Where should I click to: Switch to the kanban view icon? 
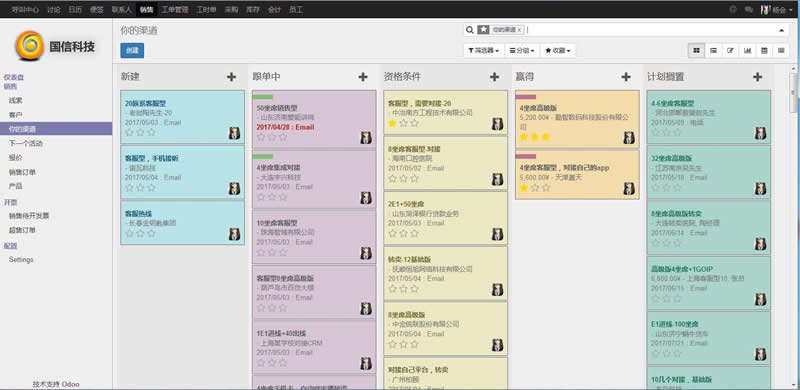coord(696,51)
